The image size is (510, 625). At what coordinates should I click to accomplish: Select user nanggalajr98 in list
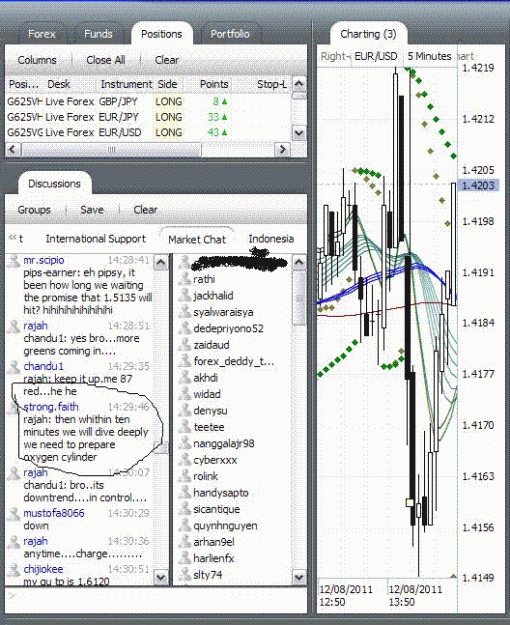pyautogui.click(x=224, y=443)
